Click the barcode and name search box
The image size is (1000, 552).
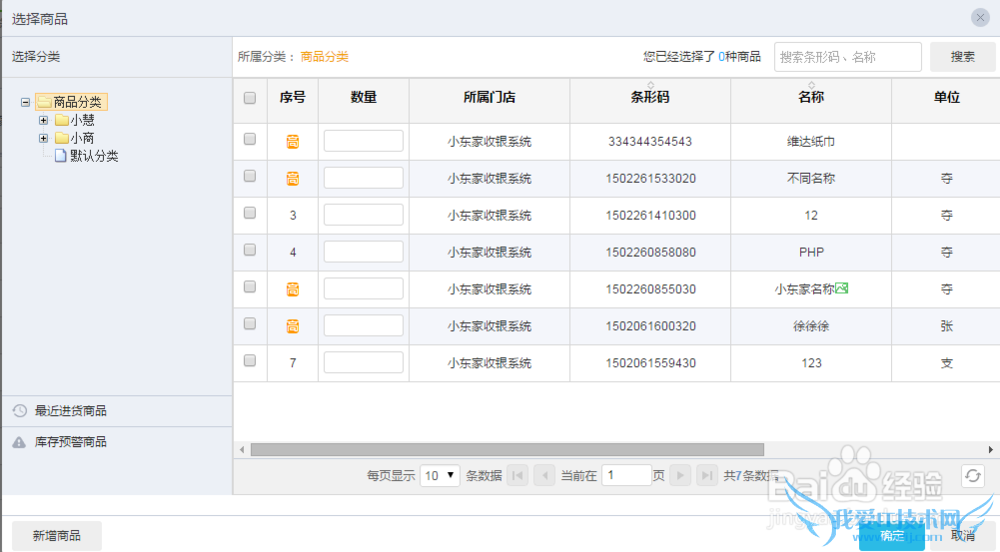pyautogui.click(x=847, y=57)
